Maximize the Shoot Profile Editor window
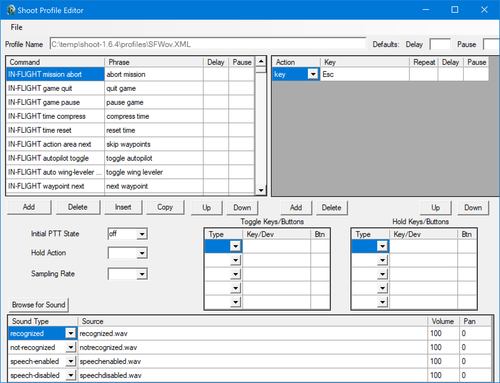Image resolution: width=500 pixels, height=383 pixels. pos(455,10)
